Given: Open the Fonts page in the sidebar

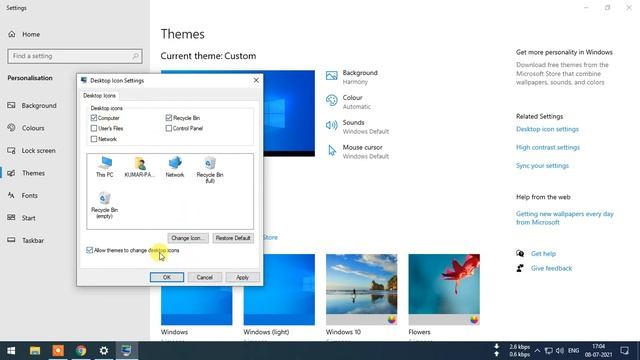Looking at the screenshot, I should coord(29,196).
